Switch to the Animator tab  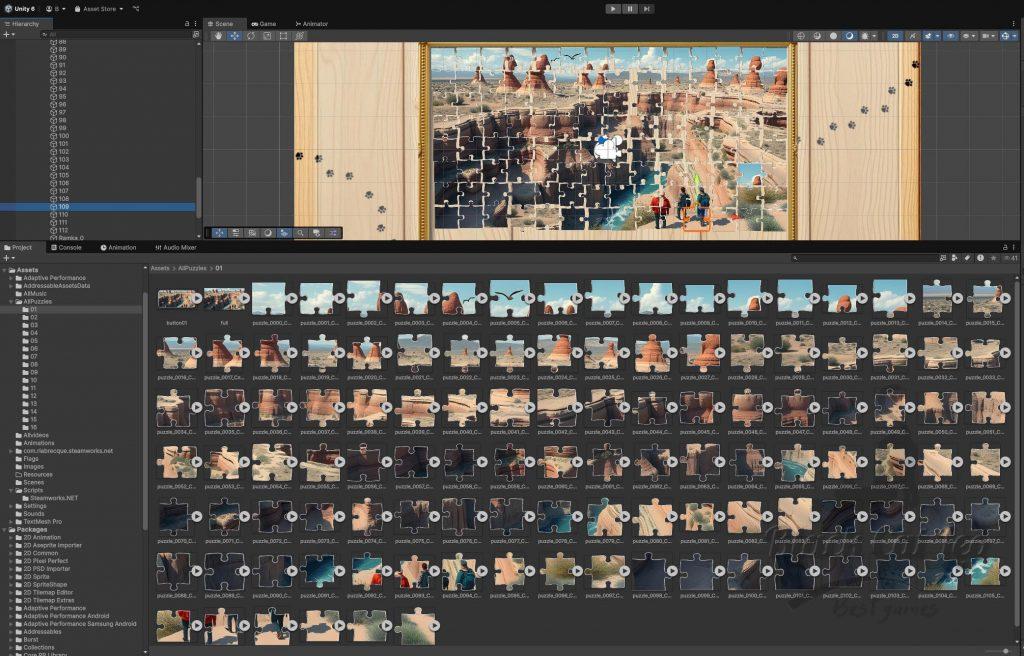point(312,24)
